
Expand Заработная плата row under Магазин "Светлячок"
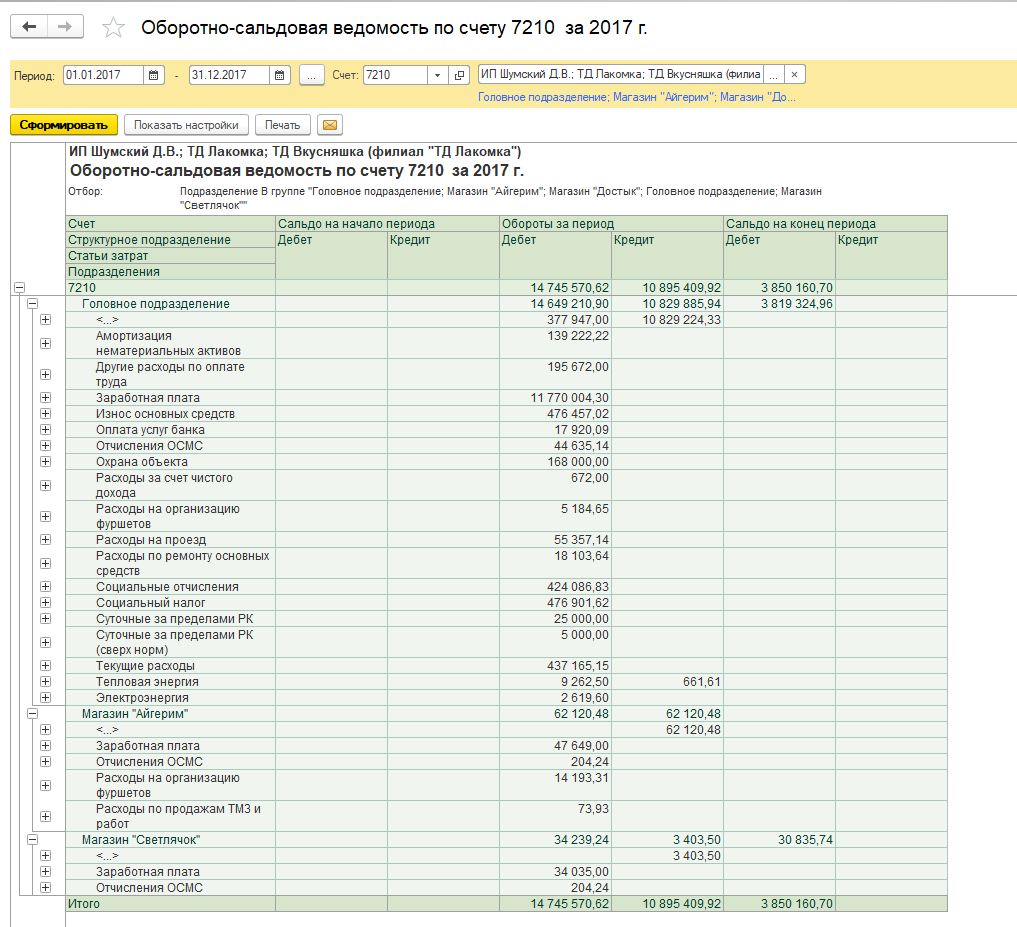pos(45,871)
